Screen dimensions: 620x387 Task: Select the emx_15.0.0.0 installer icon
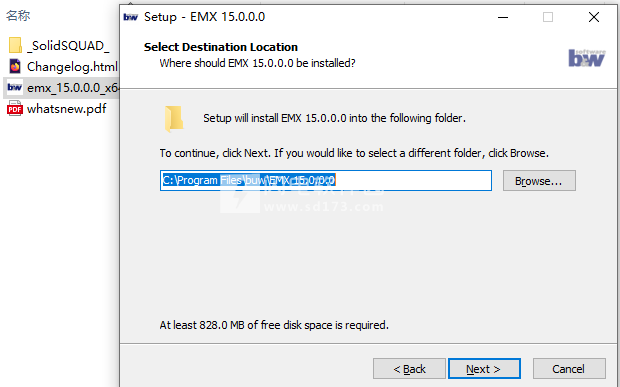coord(15,87)
